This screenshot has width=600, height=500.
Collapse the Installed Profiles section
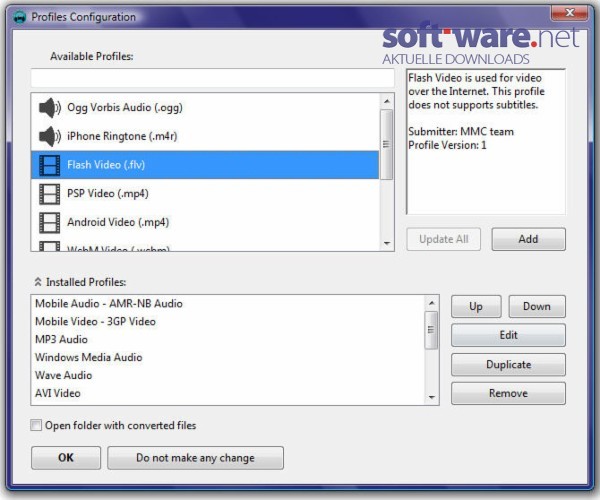point(38,282)
